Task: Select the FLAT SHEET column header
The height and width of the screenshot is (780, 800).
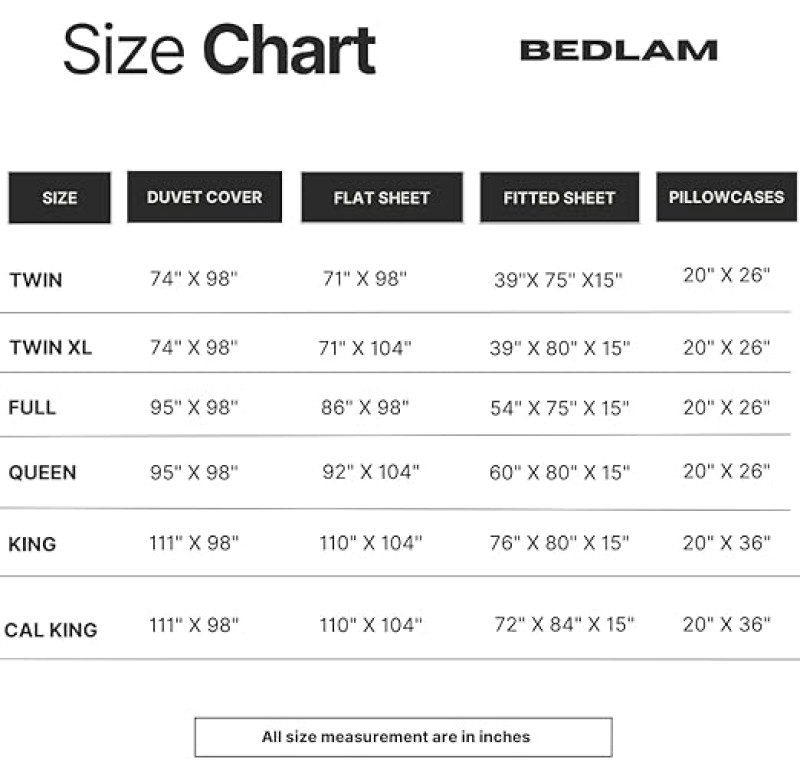Action: coord(382,197)
